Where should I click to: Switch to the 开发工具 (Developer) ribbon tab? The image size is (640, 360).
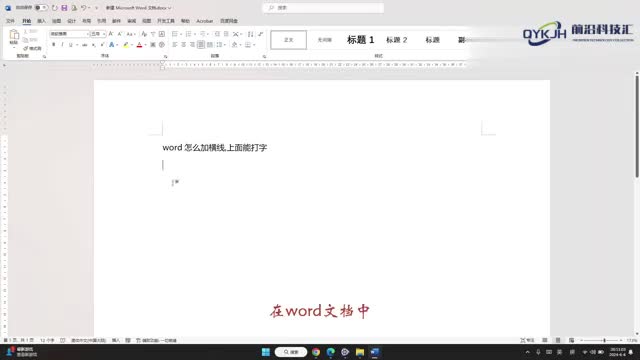[x=166, y=21]
